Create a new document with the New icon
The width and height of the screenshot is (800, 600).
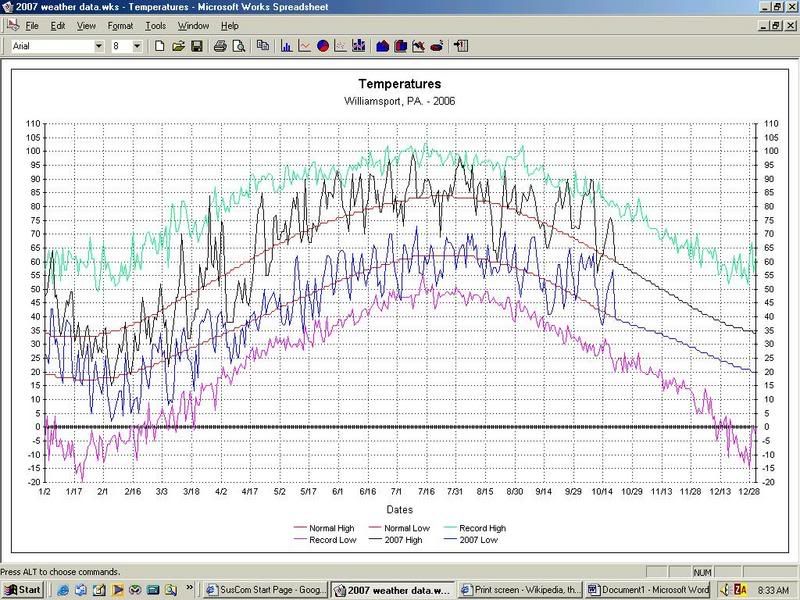160,46
